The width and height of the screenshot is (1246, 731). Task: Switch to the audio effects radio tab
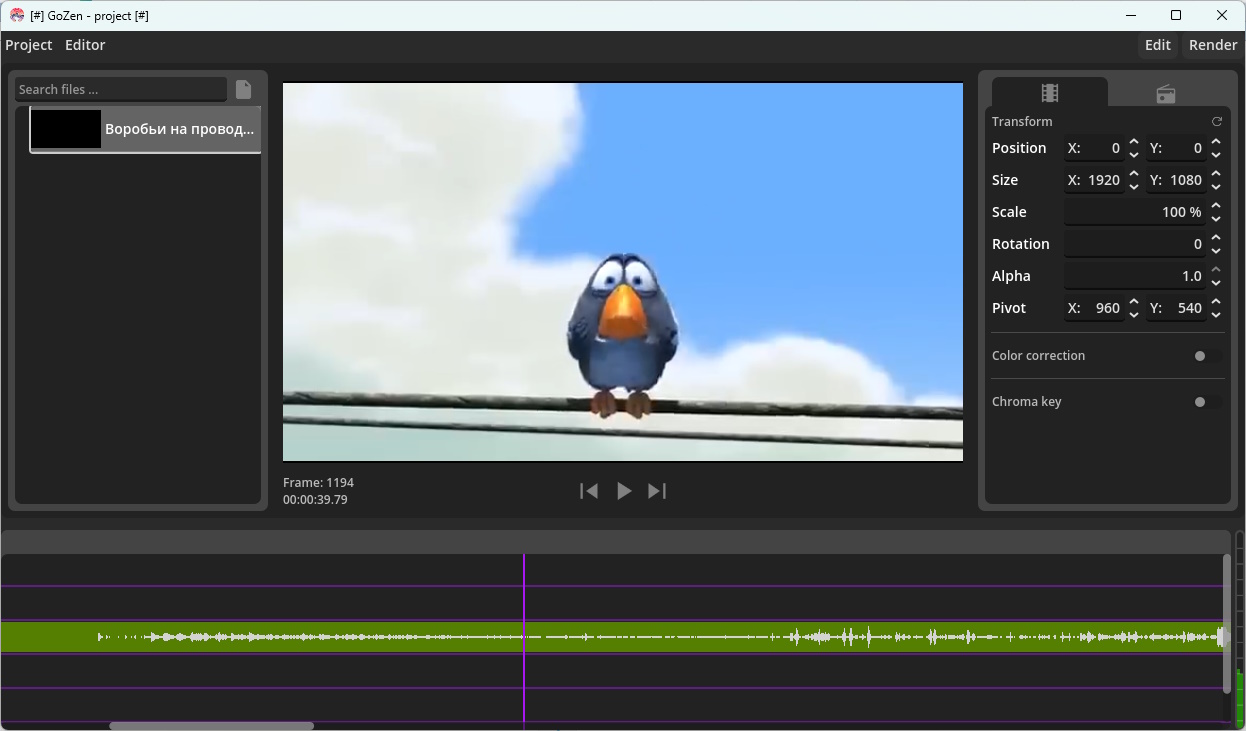pos(1165,94)
